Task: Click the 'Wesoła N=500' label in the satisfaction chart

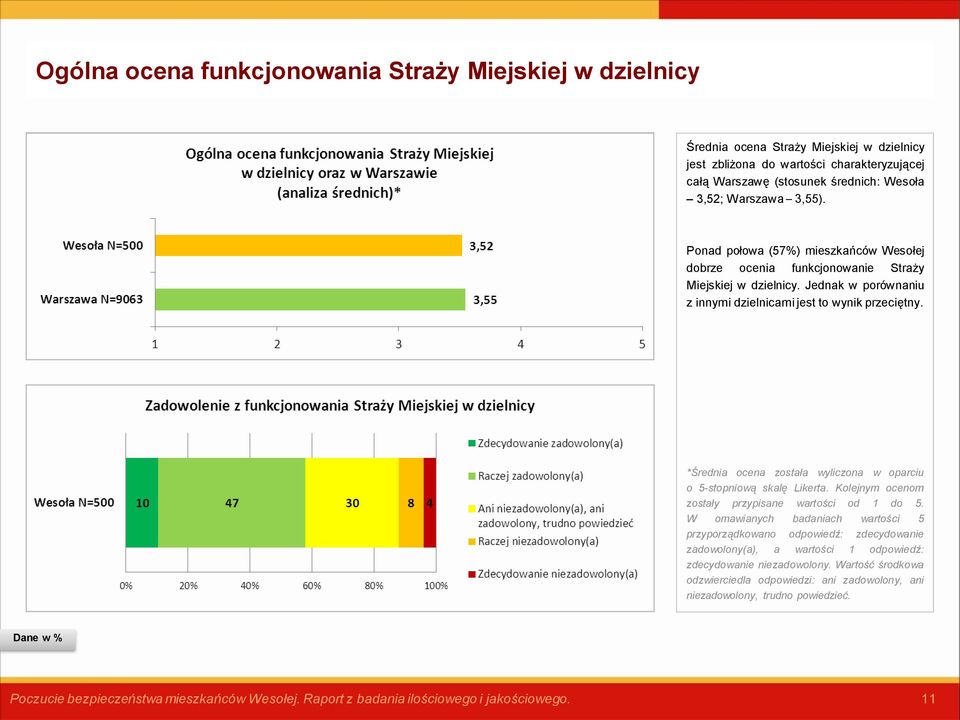Action: (x=74, y=503)
